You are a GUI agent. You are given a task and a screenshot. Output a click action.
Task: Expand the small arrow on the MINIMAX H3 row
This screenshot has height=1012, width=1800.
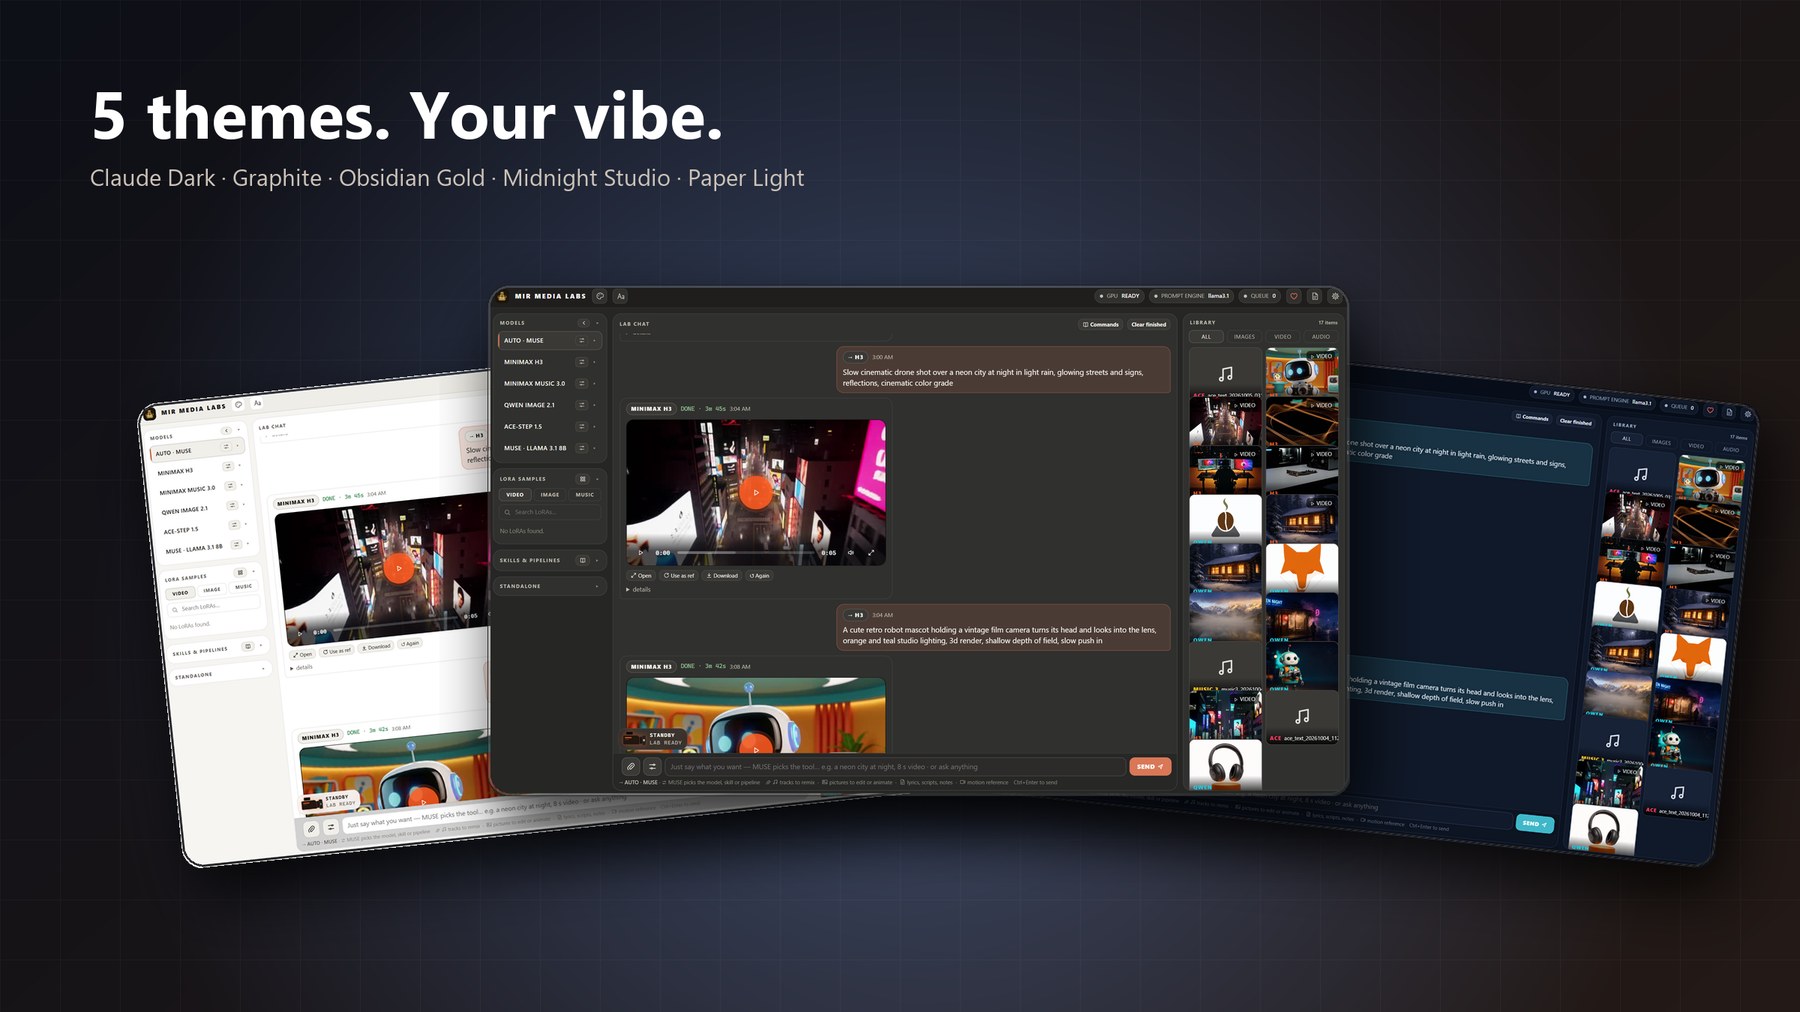click(595, 362)
